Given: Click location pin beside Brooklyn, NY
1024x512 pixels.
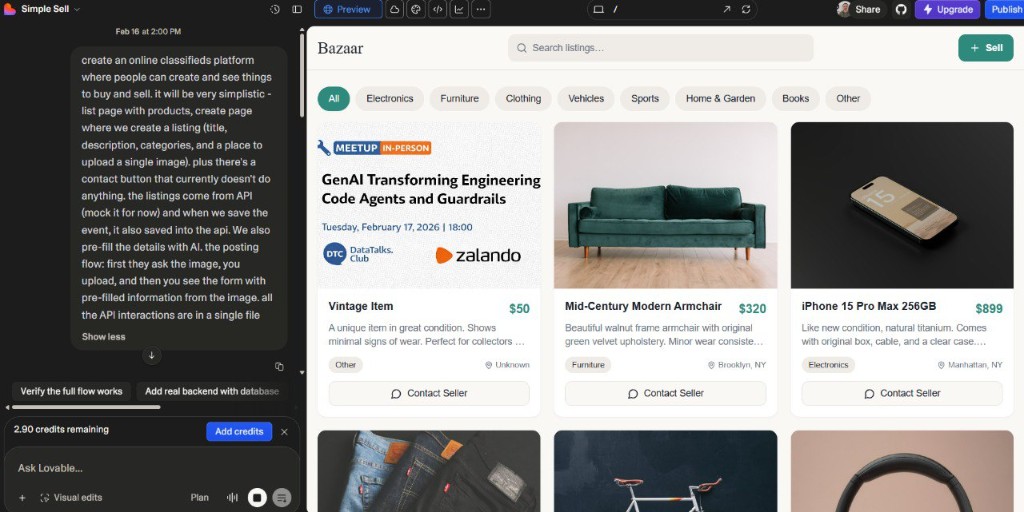Looking at the screenshot, I should click(711, 365).
